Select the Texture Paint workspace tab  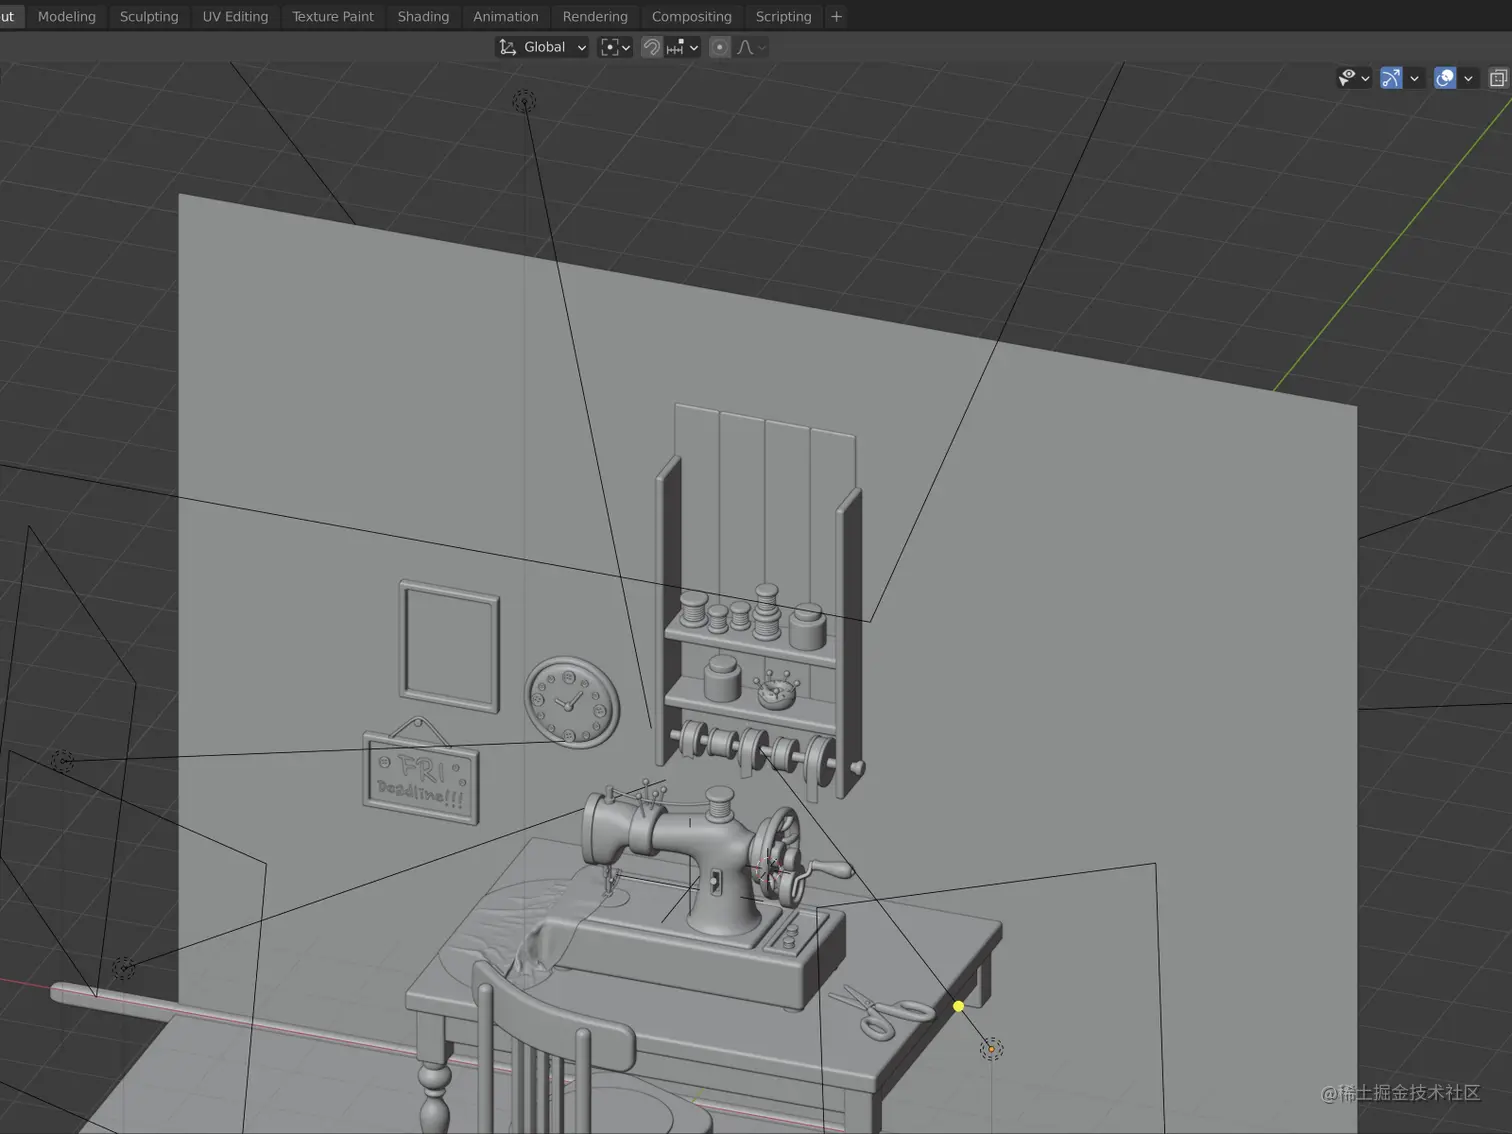pyautogui.click(x=333, y=16)
